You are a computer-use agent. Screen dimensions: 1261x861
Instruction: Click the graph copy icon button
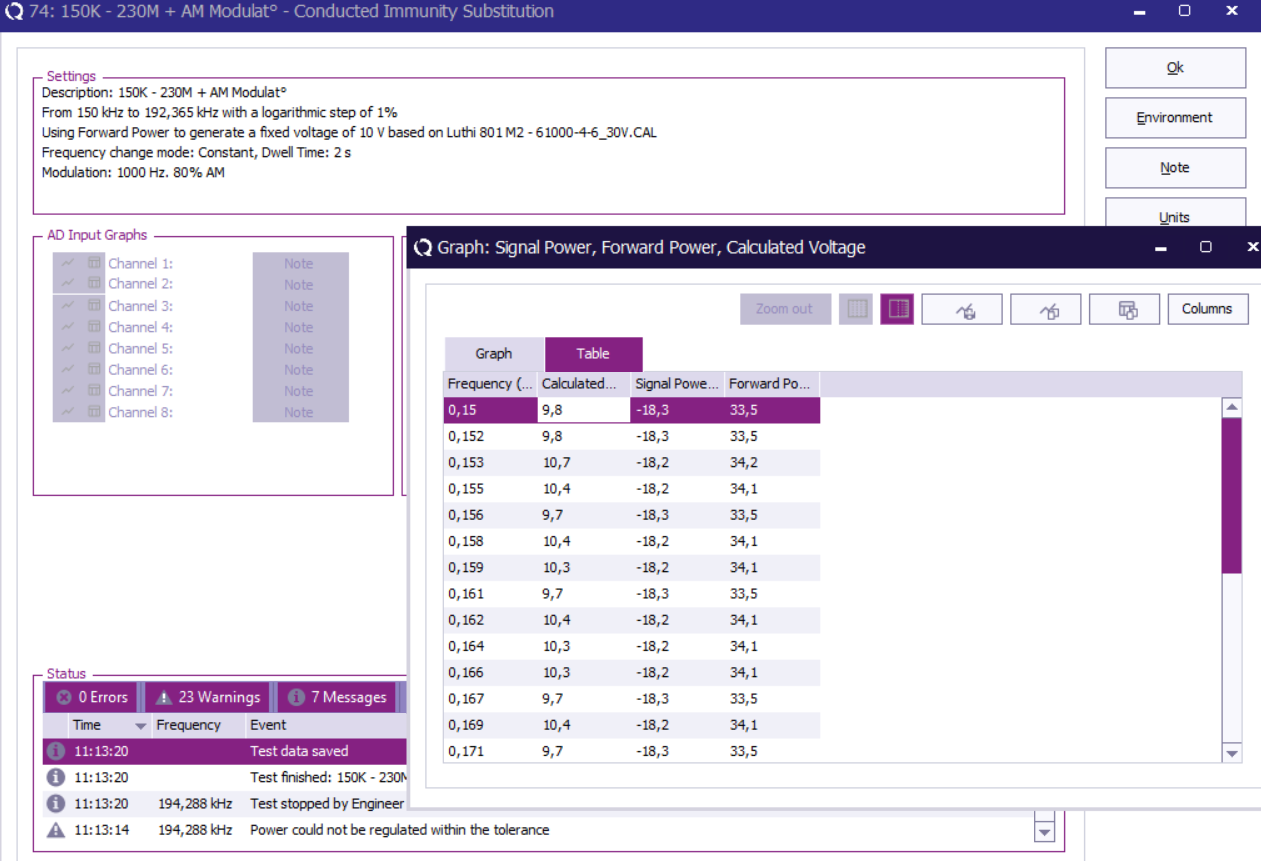pyautogui.click(x=1046, y=309)
